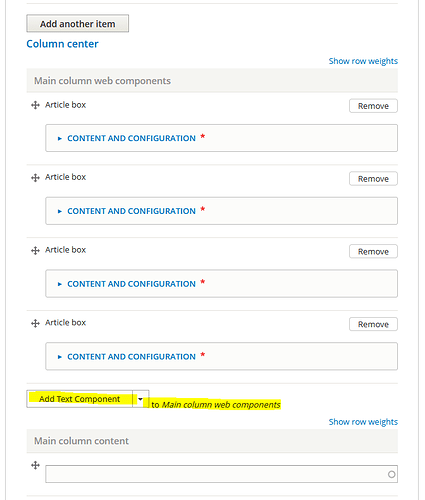The width and height of the screenshot is (425, 500).
Task: Click the second Article box drag handle
Action: [35, 178]
